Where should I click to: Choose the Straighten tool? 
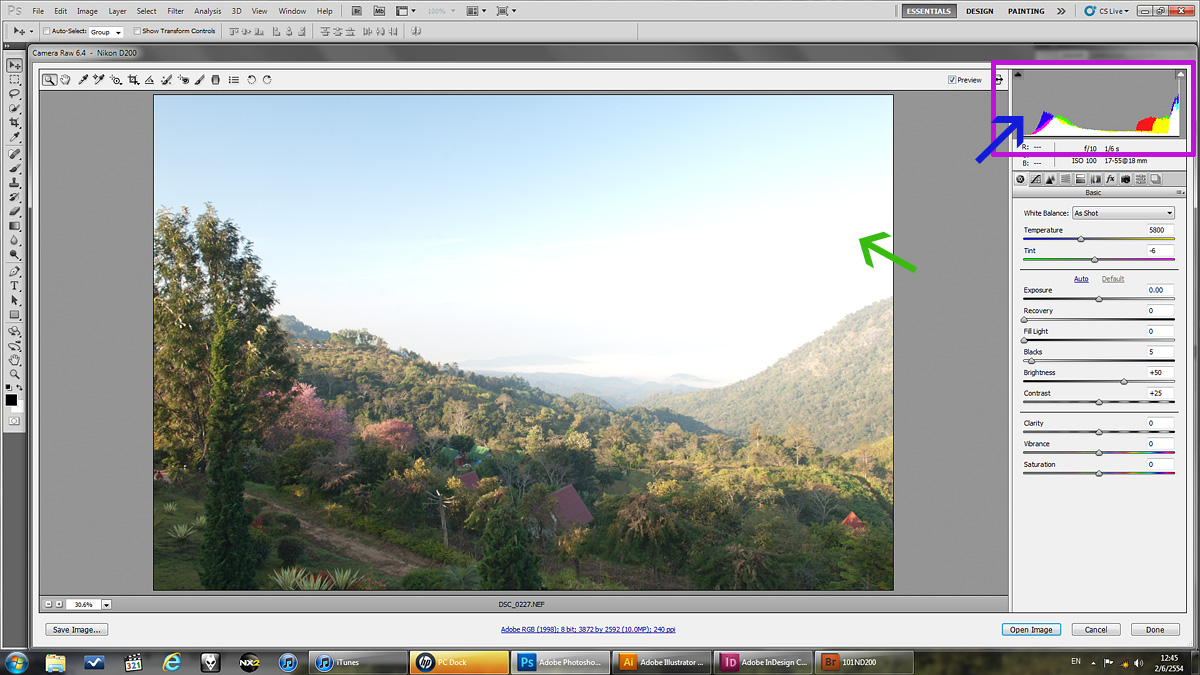tap(150, 80)
